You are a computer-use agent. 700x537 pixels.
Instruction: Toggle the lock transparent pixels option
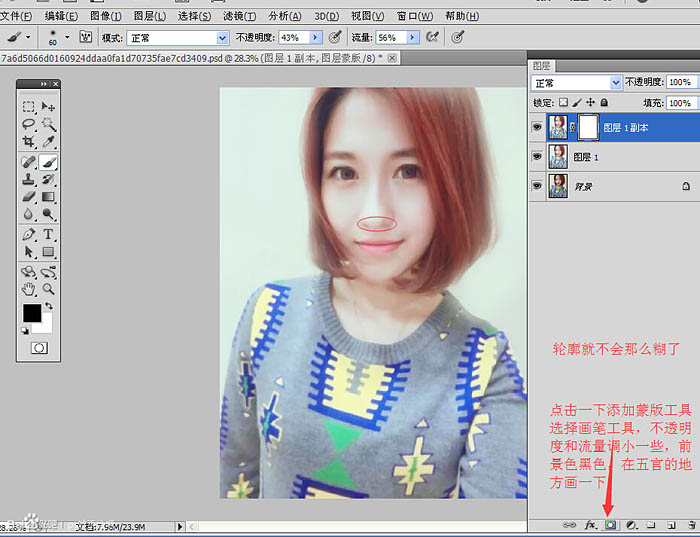click(x=563, y=103)
